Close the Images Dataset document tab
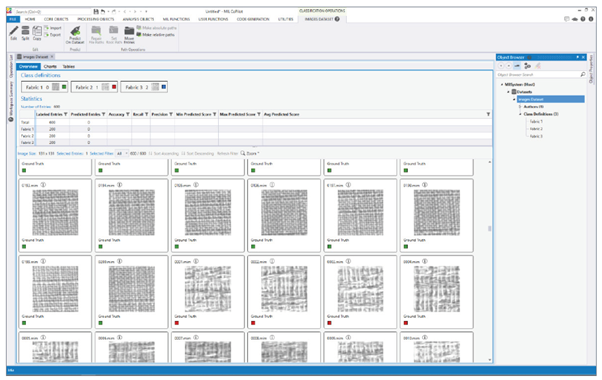602x380 pixels. (x=52, y=57)
